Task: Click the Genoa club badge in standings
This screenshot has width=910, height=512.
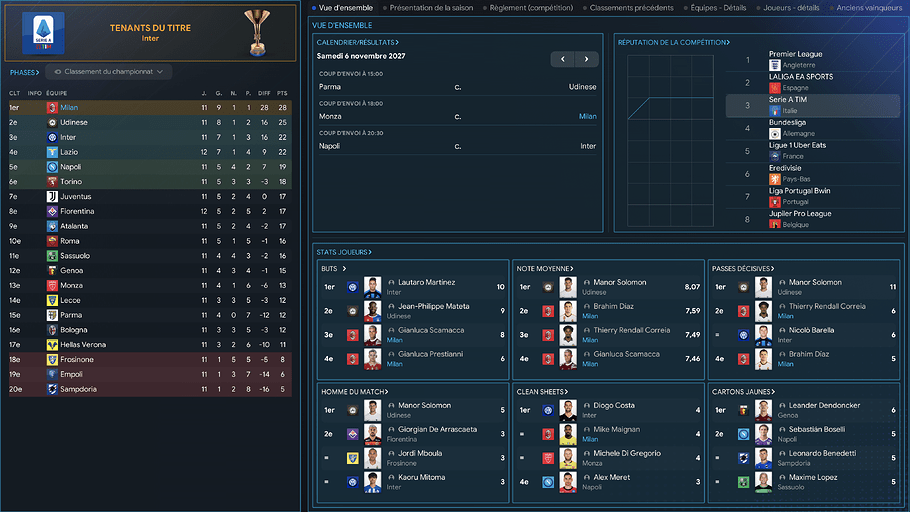Action: tap(52, 271)
